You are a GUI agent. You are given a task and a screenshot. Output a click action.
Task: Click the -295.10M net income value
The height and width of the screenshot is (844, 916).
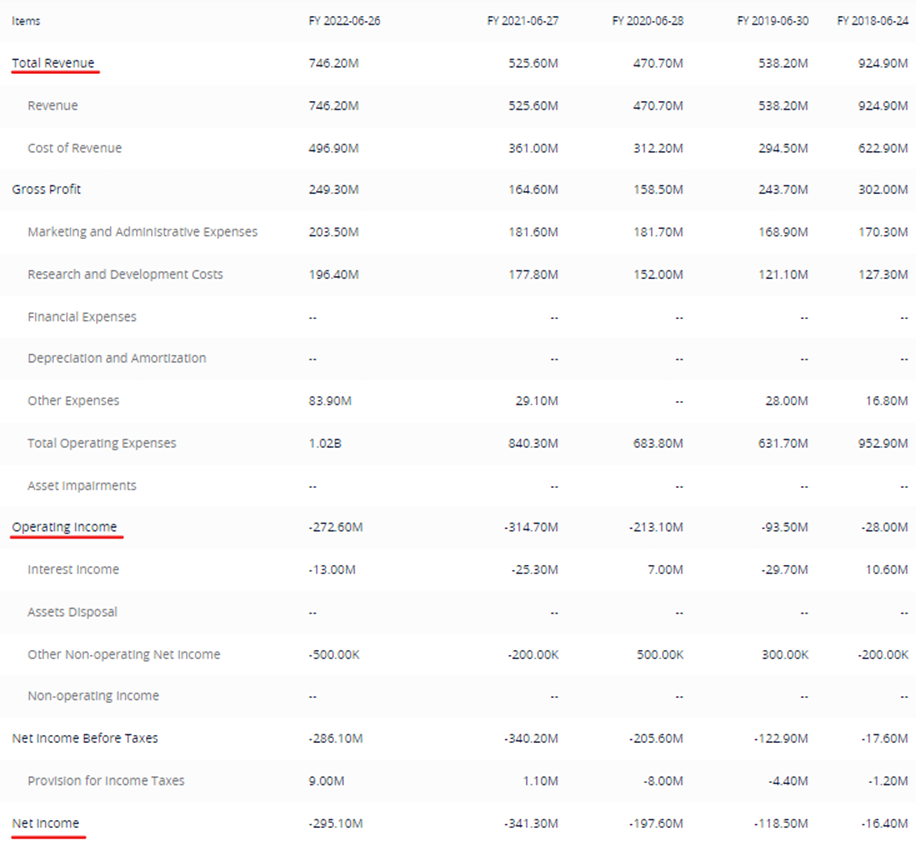click(x=336, y=823)
